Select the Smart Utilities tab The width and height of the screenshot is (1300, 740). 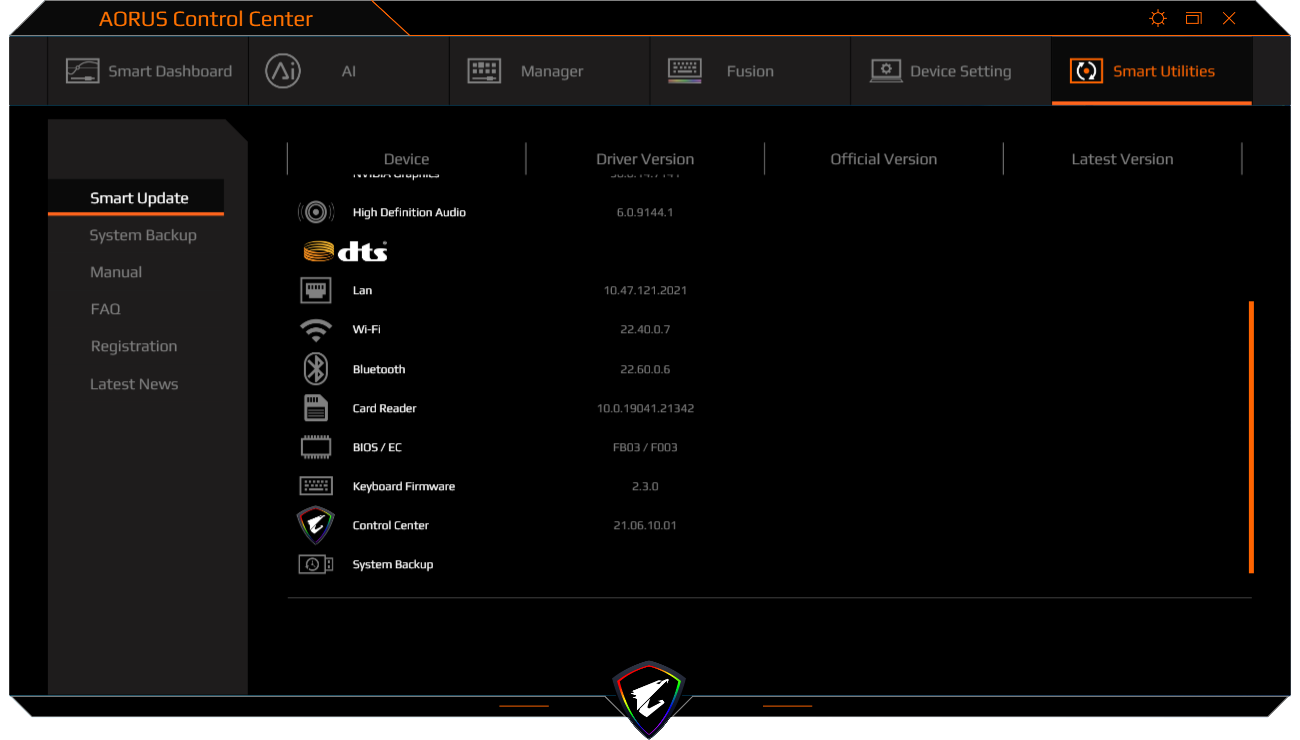(1152, 71)
